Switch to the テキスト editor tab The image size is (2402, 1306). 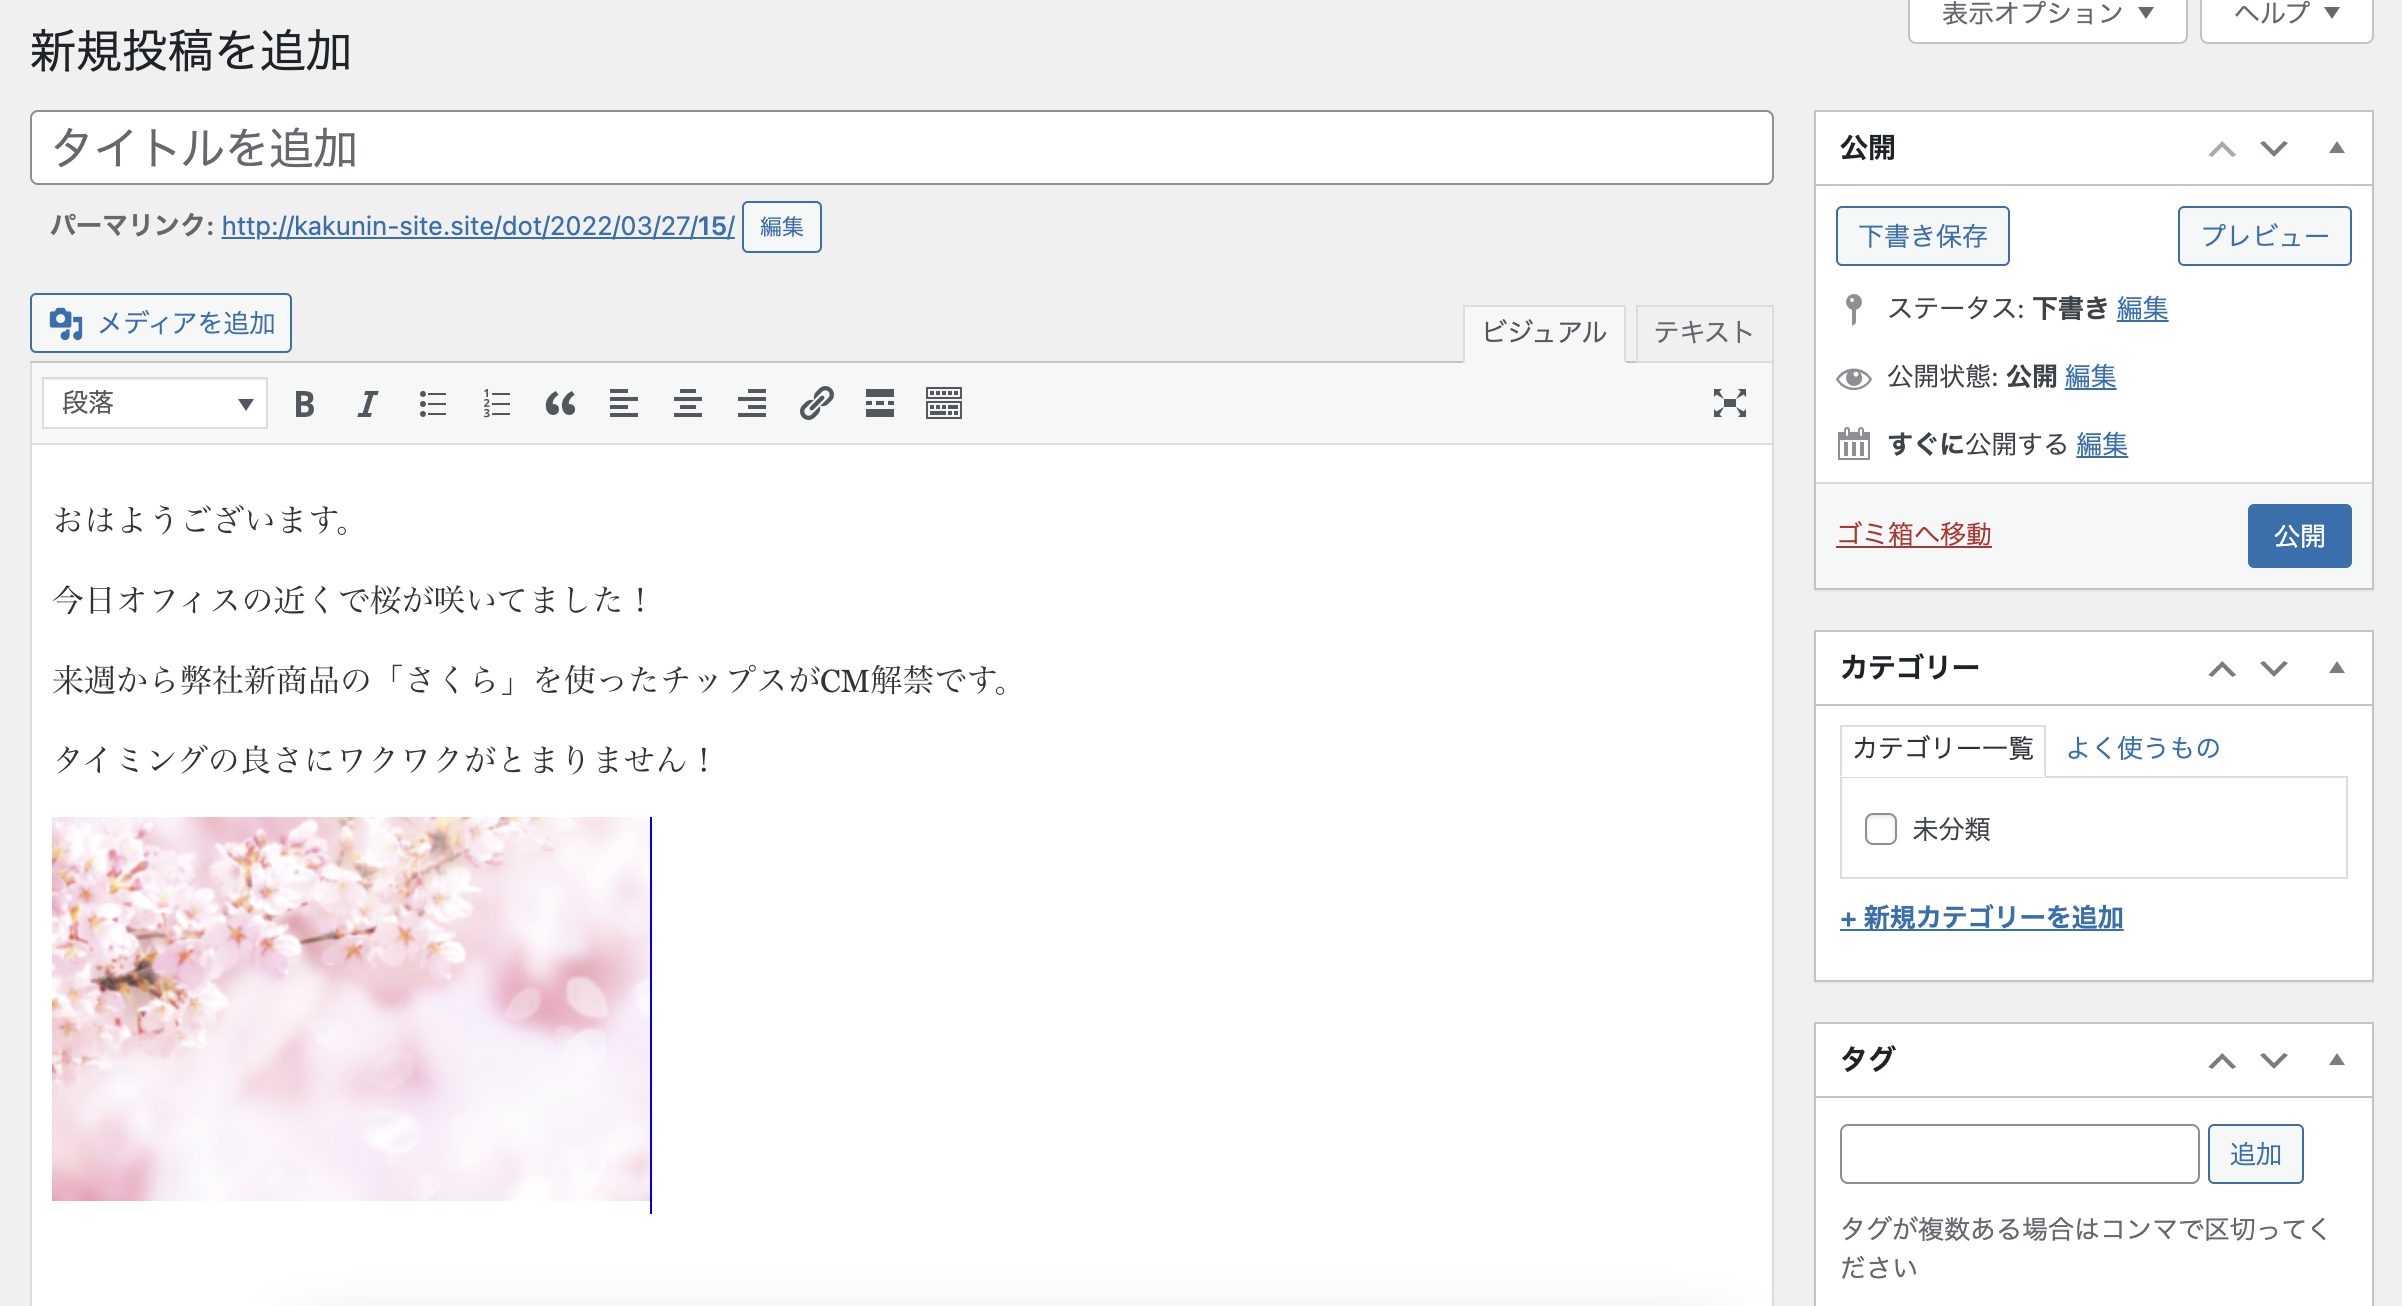pos(1704,333)
